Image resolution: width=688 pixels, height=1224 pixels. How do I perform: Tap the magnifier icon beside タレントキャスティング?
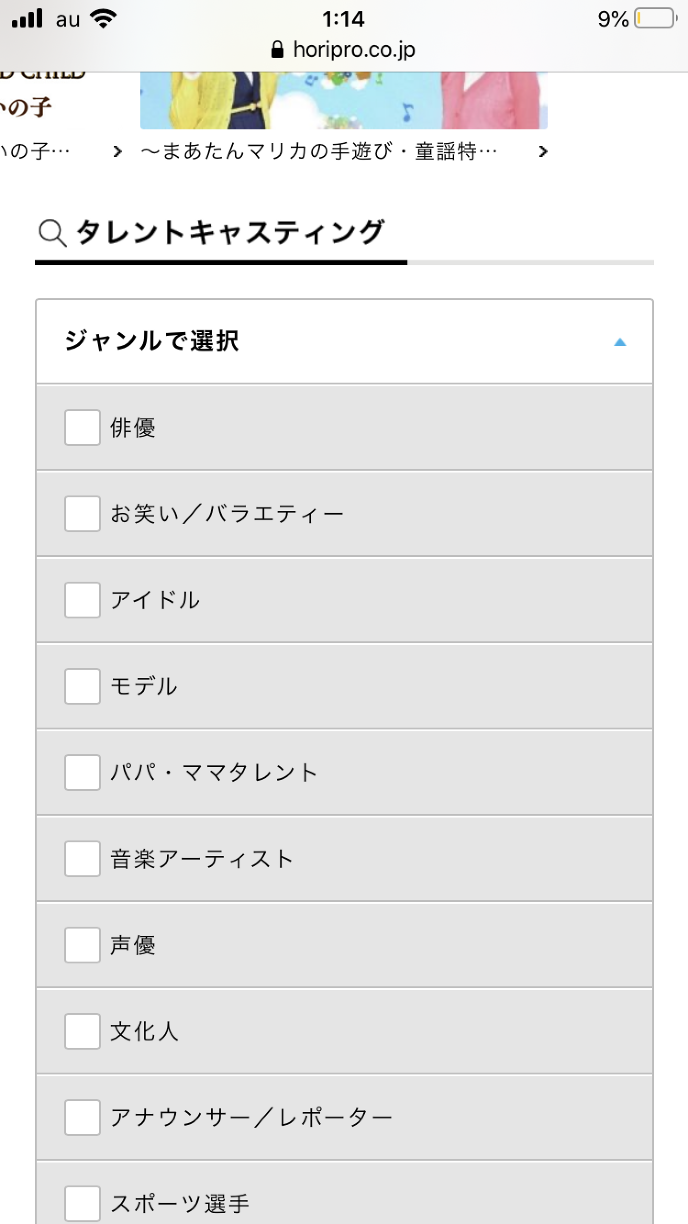click(x=51, y=234)
